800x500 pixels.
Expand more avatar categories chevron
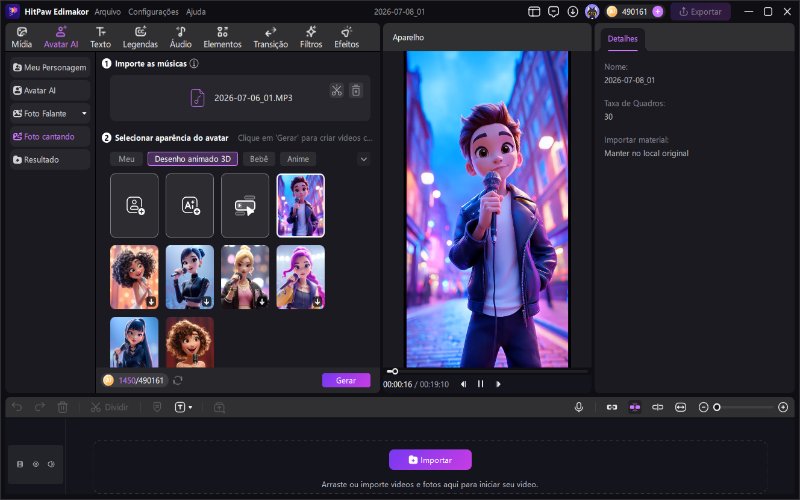(x=364, y=159)
